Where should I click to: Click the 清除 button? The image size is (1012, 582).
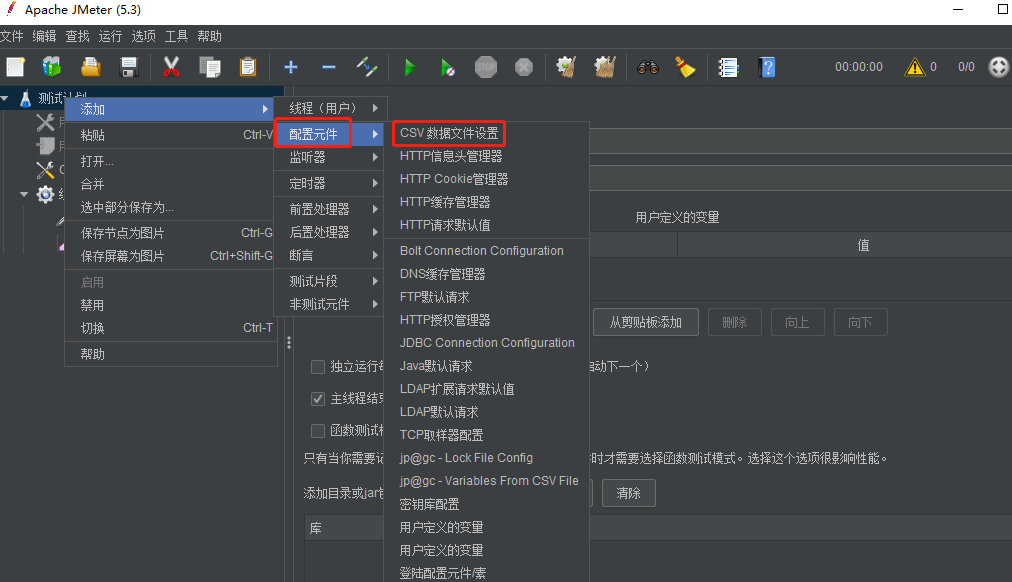[629, 493]
